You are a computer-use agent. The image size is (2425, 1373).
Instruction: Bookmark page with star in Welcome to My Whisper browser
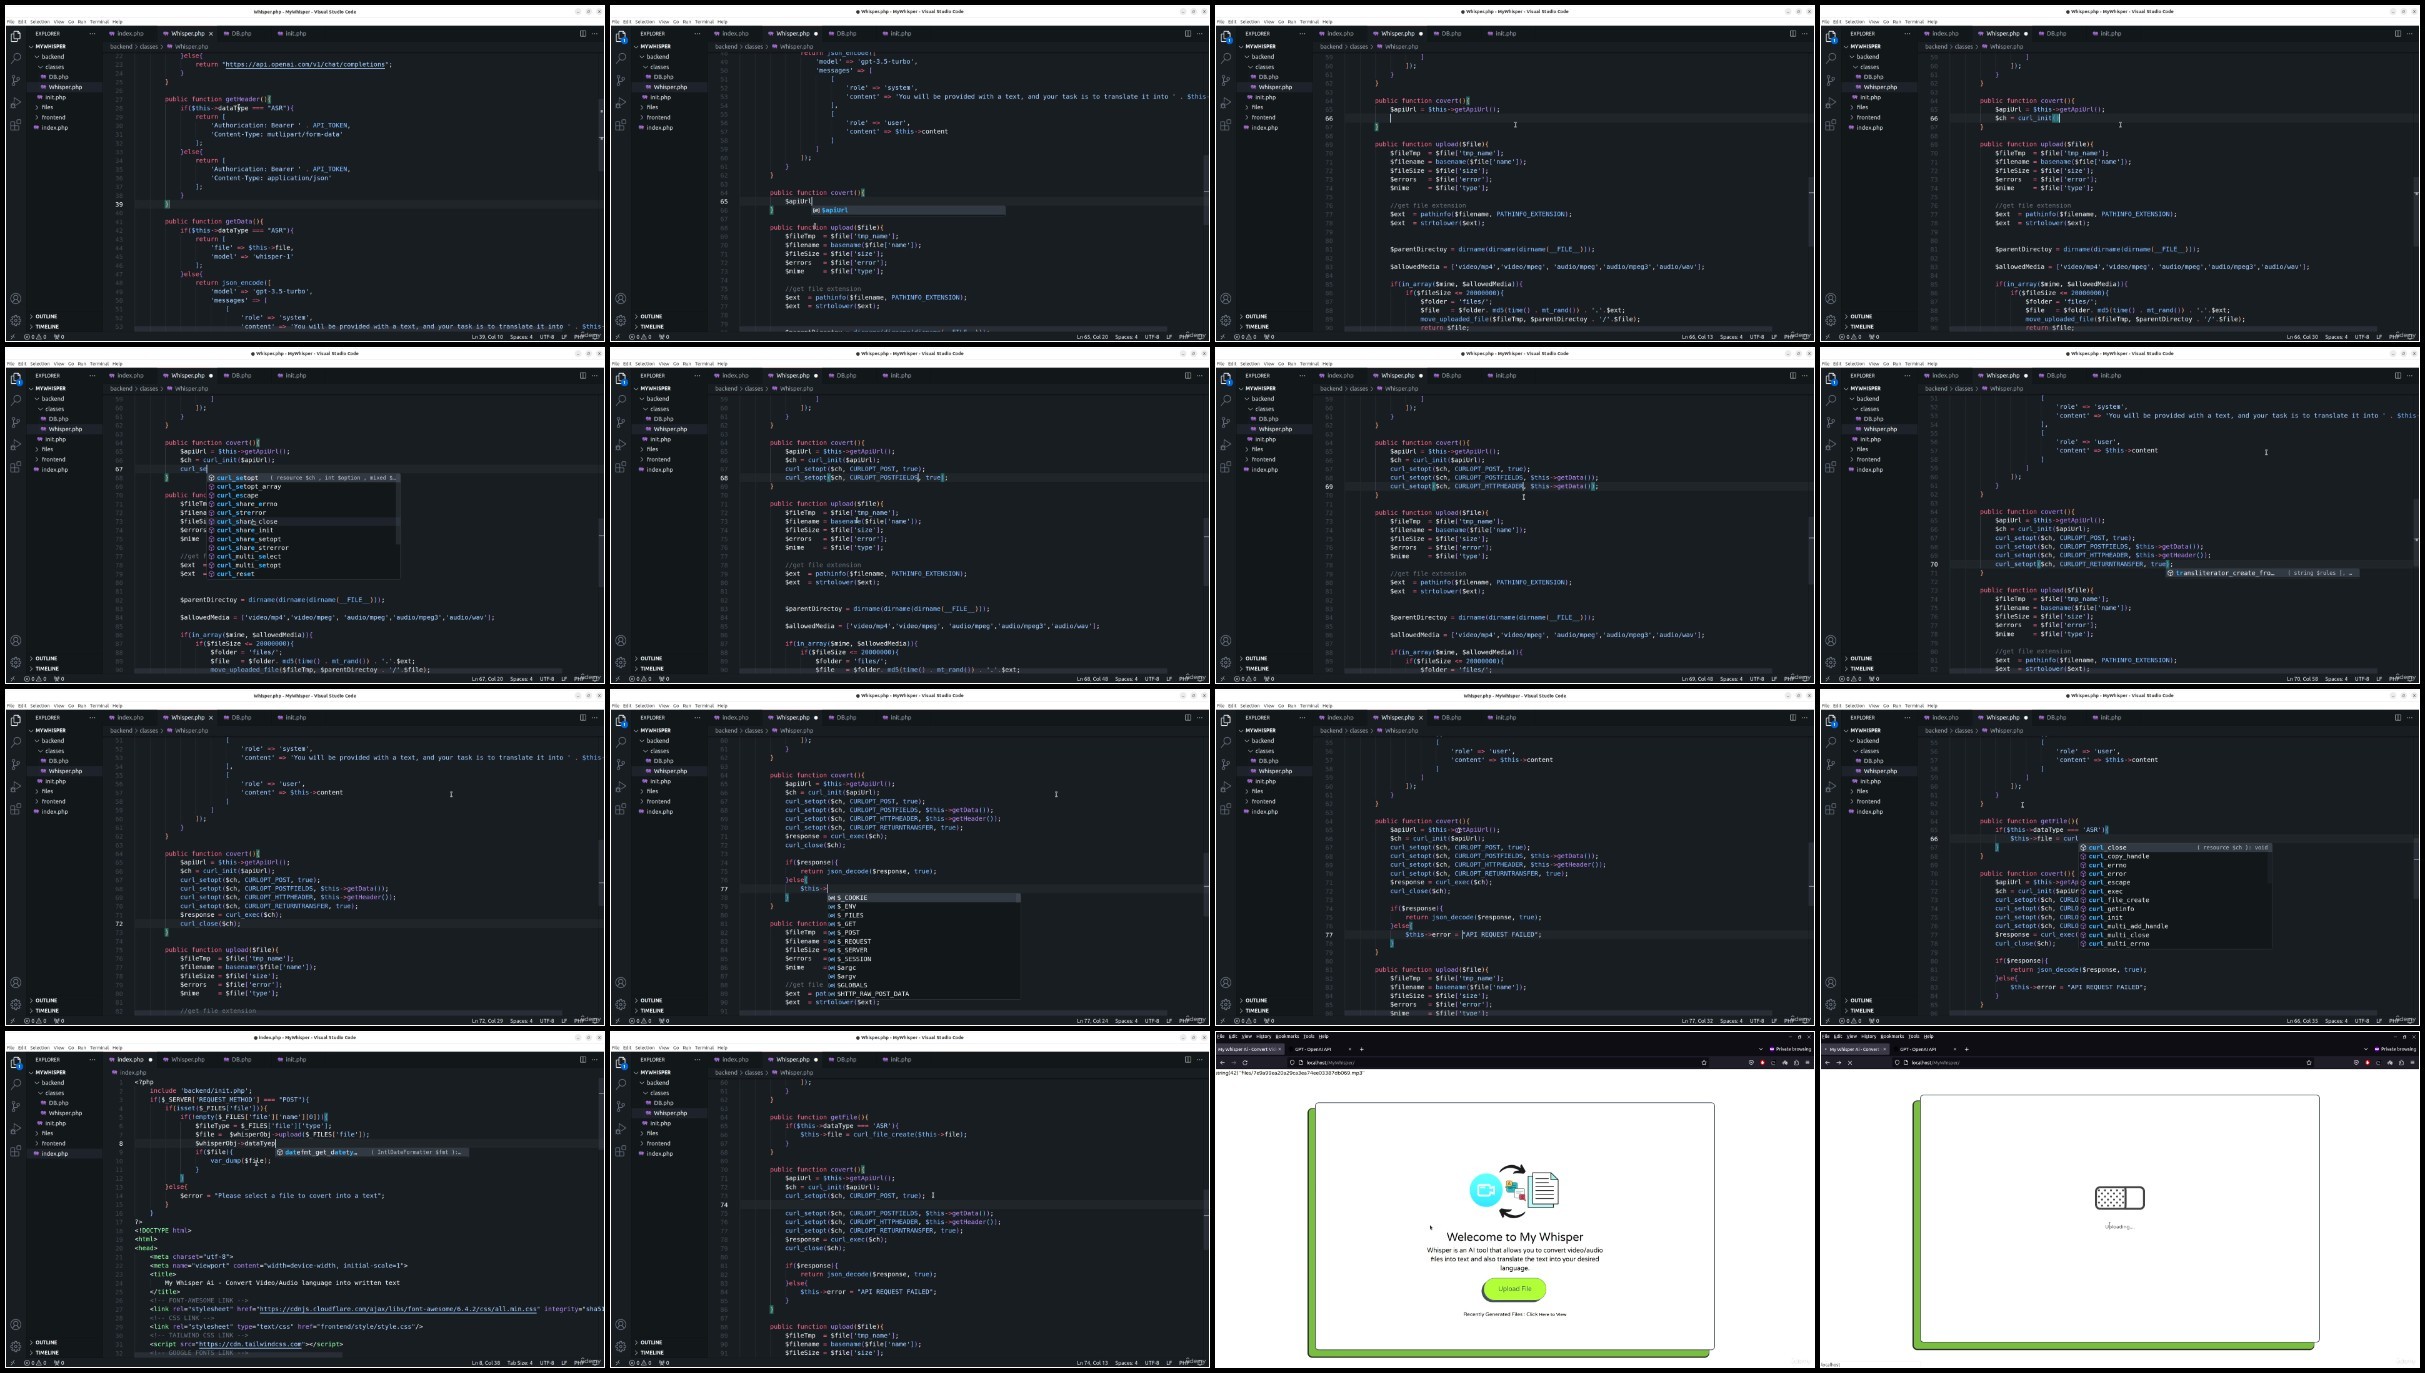1704,1062
